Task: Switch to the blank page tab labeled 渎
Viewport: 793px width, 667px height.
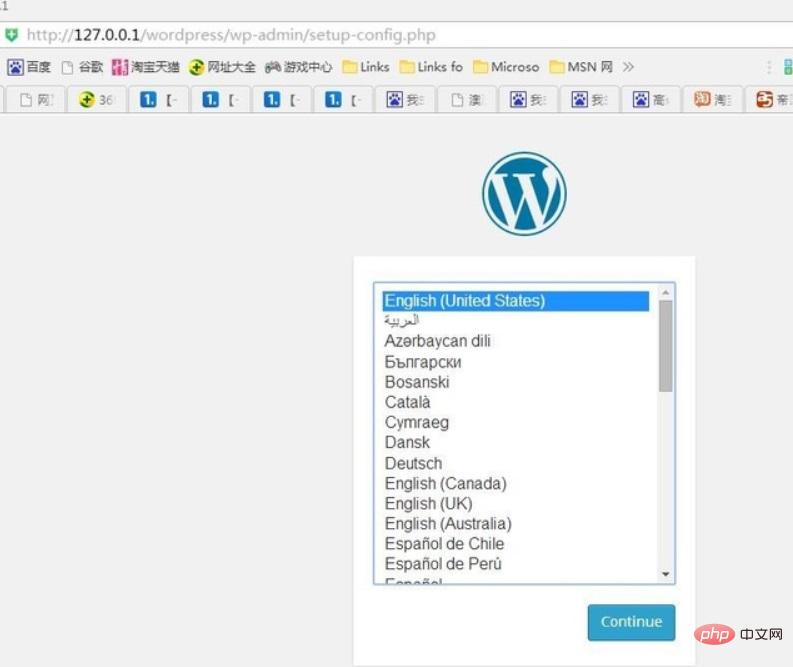Action: (466, 100)
